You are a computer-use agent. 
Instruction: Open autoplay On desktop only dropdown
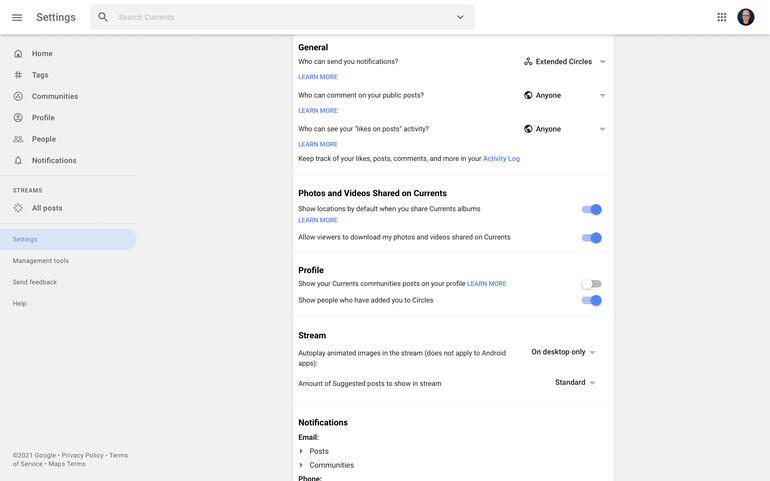point(563,352)
